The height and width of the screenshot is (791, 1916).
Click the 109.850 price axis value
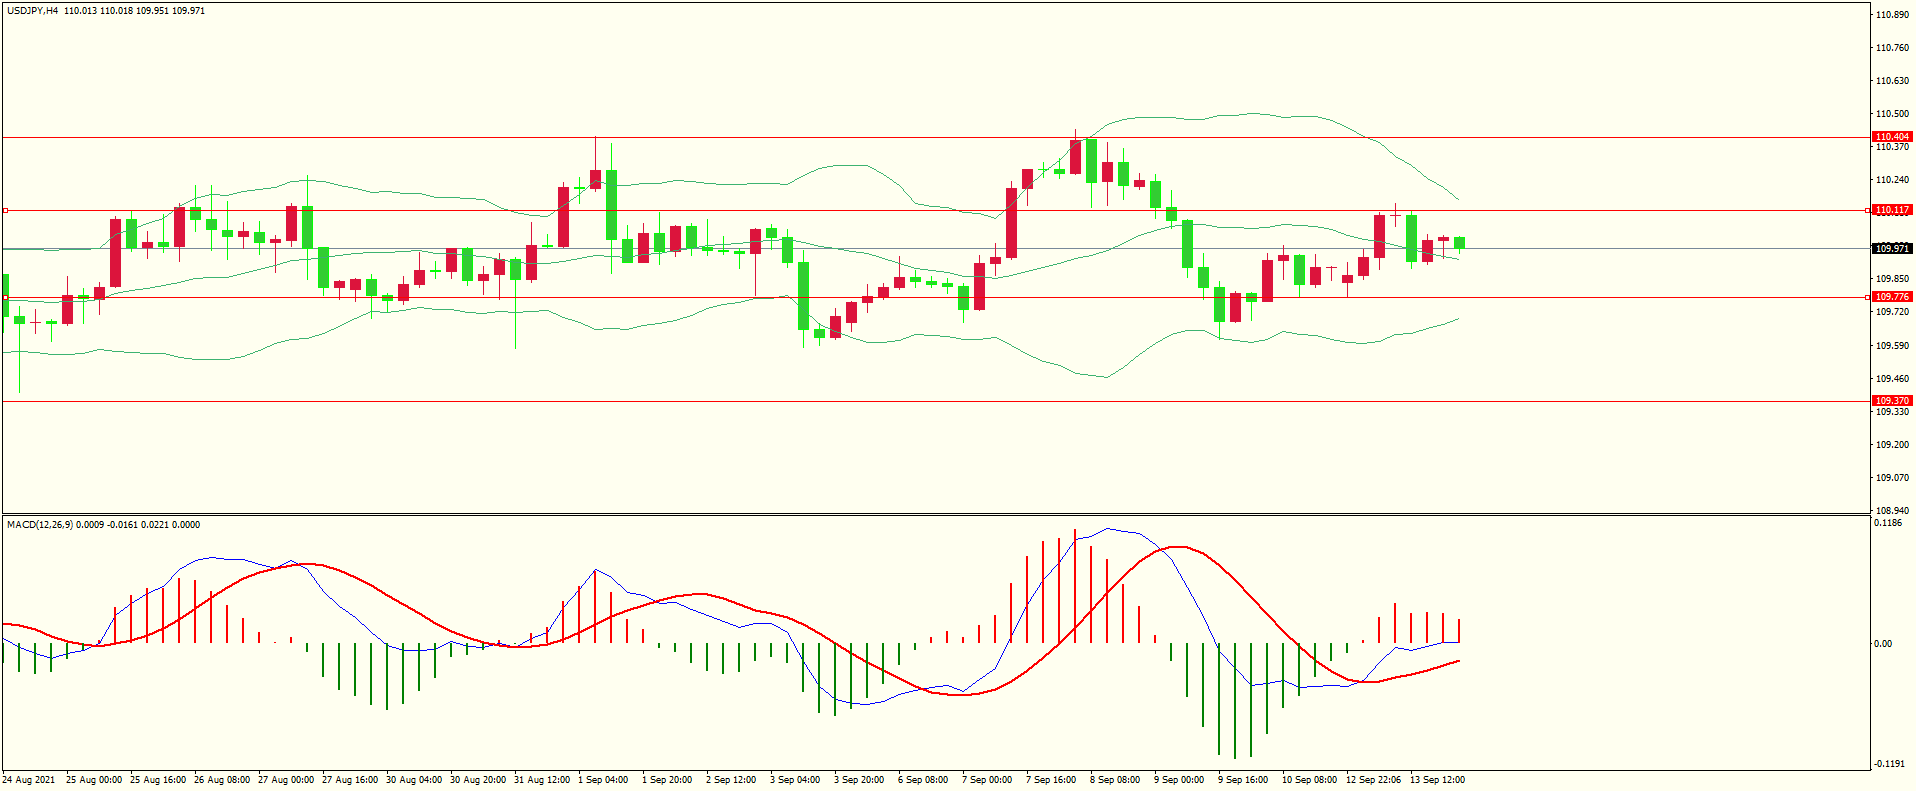[1892, 279]
